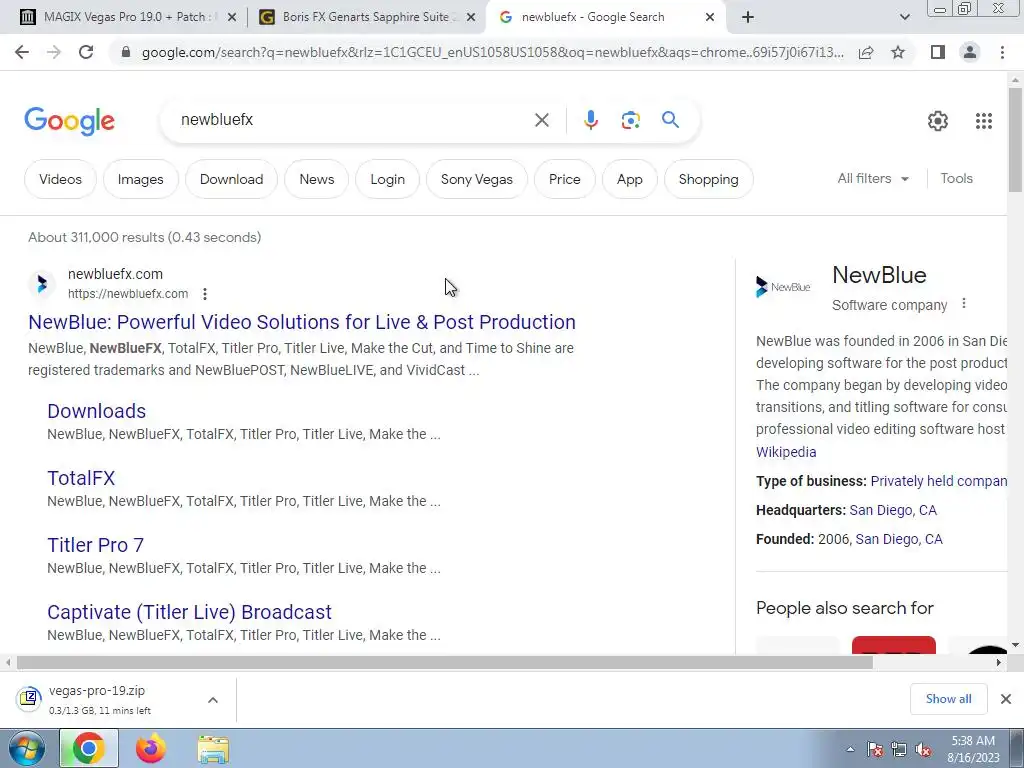This screenshot has width=1024, height=768.
Task: Open the Titler Pro 7 sitelink
Action: (95, 545)
